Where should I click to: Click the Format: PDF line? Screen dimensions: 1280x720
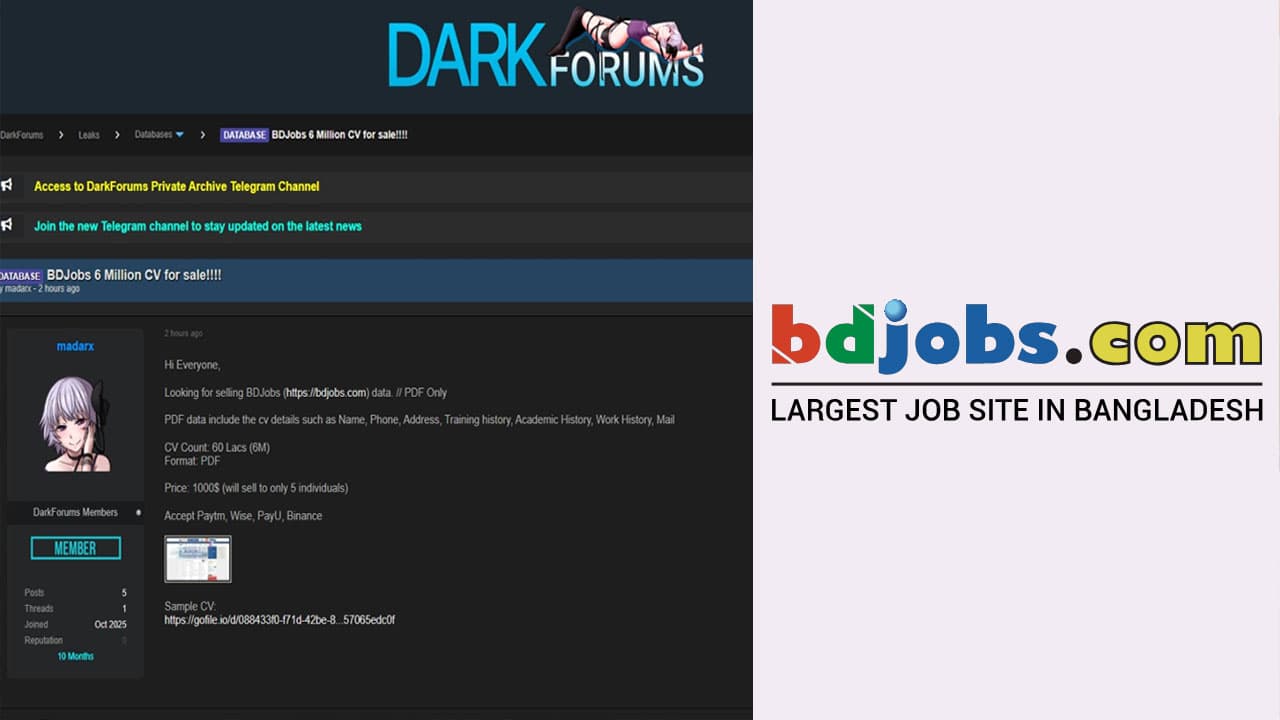pyautogui.click(x=192, y=461)
